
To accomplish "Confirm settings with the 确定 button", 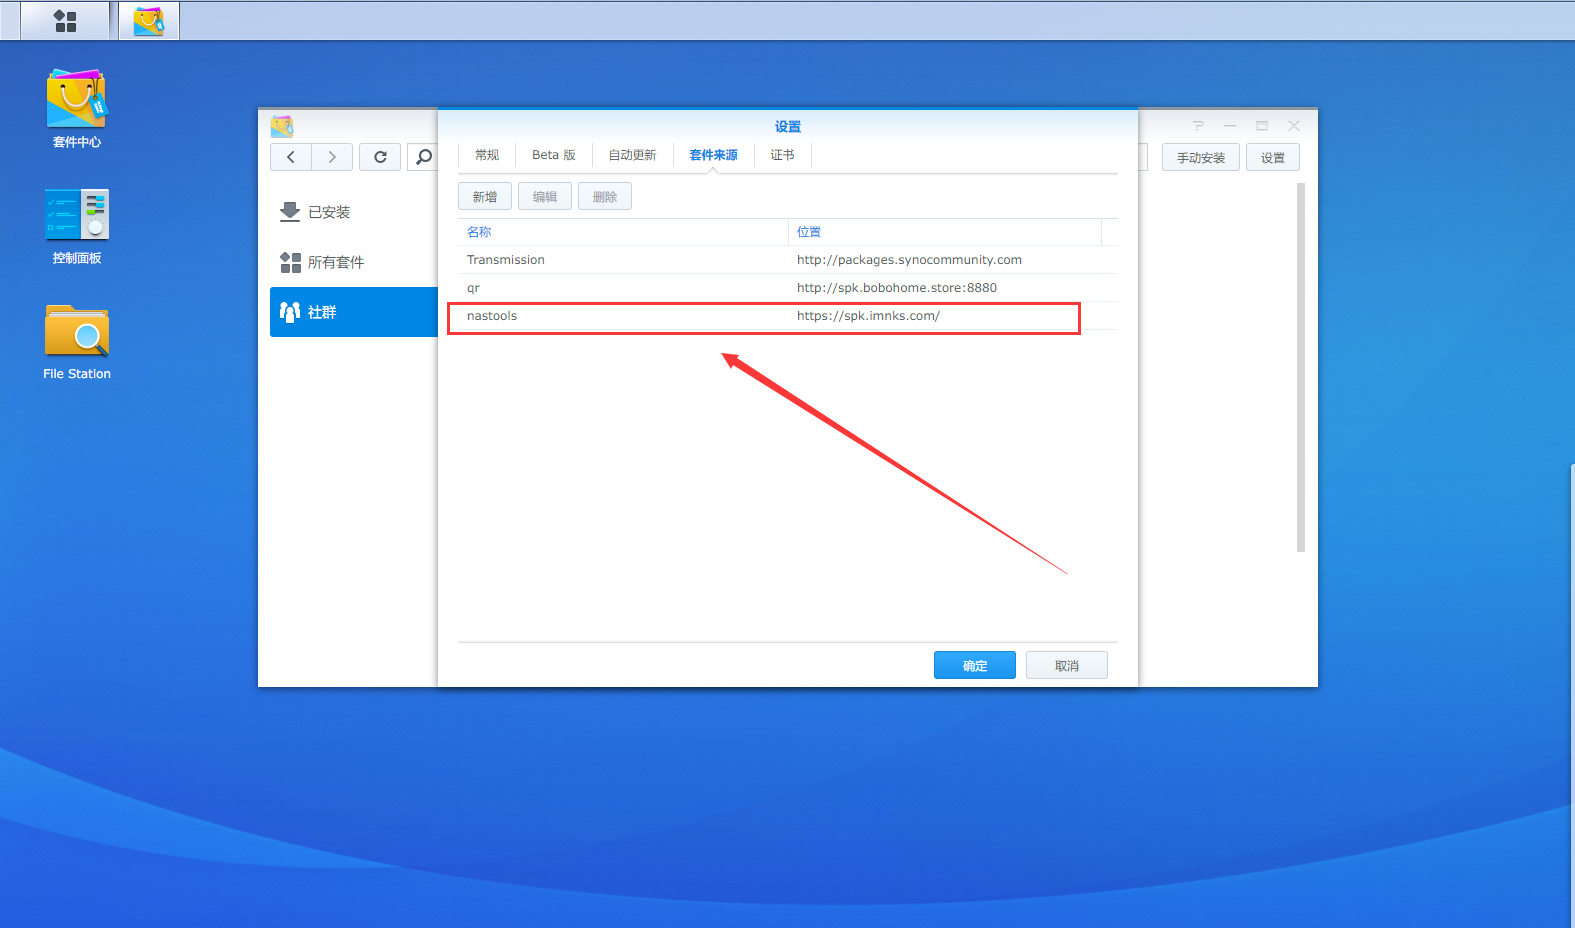I will [974, 666].
